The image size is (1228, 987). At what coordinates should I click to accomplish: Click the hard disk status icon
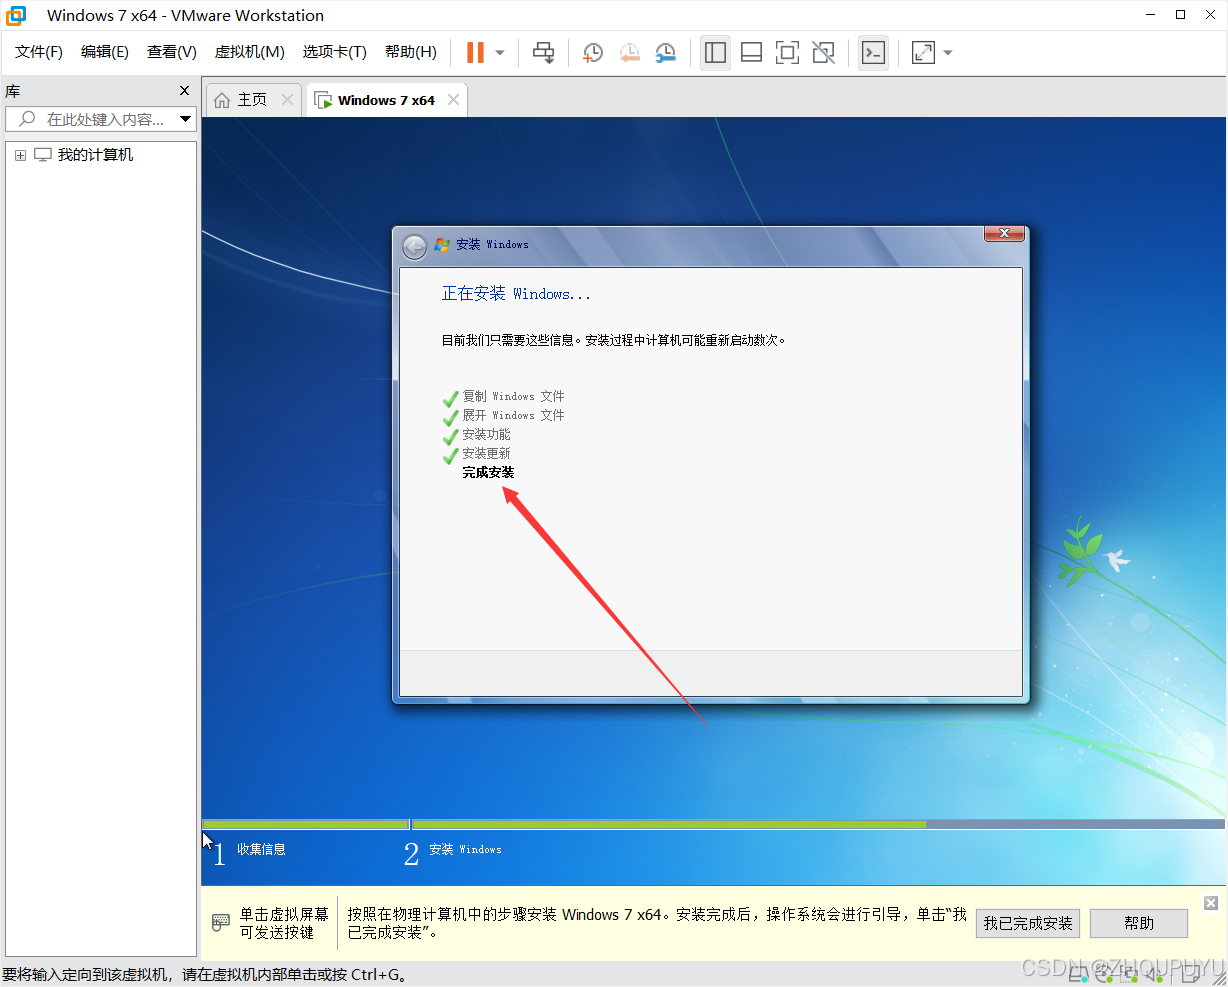click(1077, 974)
